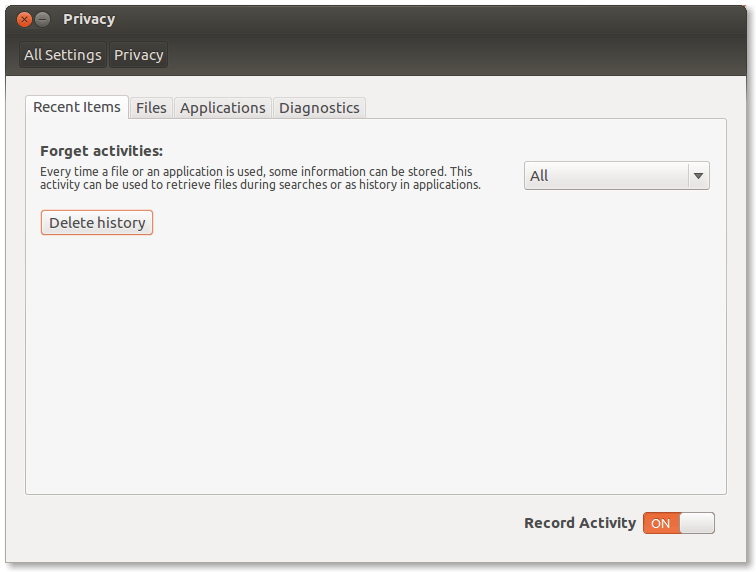Screen dimensions: 756x572
Task: Click the arrow on the All combo box
Action: [698, 176]
